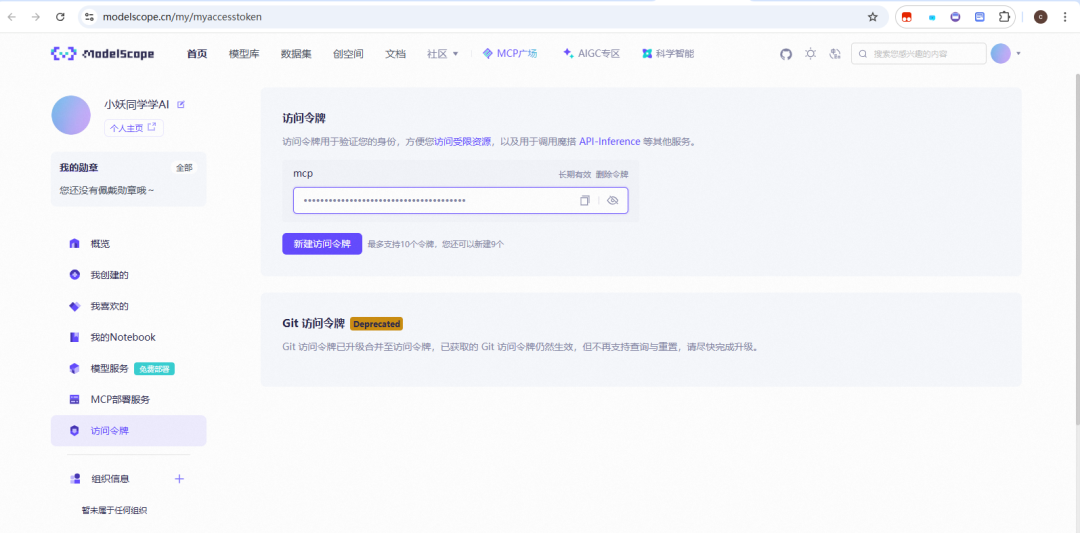Image resolution: width=1080 pixels, height=533 pixels.
Task: Open 文档 in top navigation
Action: click(x=395, y=54)
